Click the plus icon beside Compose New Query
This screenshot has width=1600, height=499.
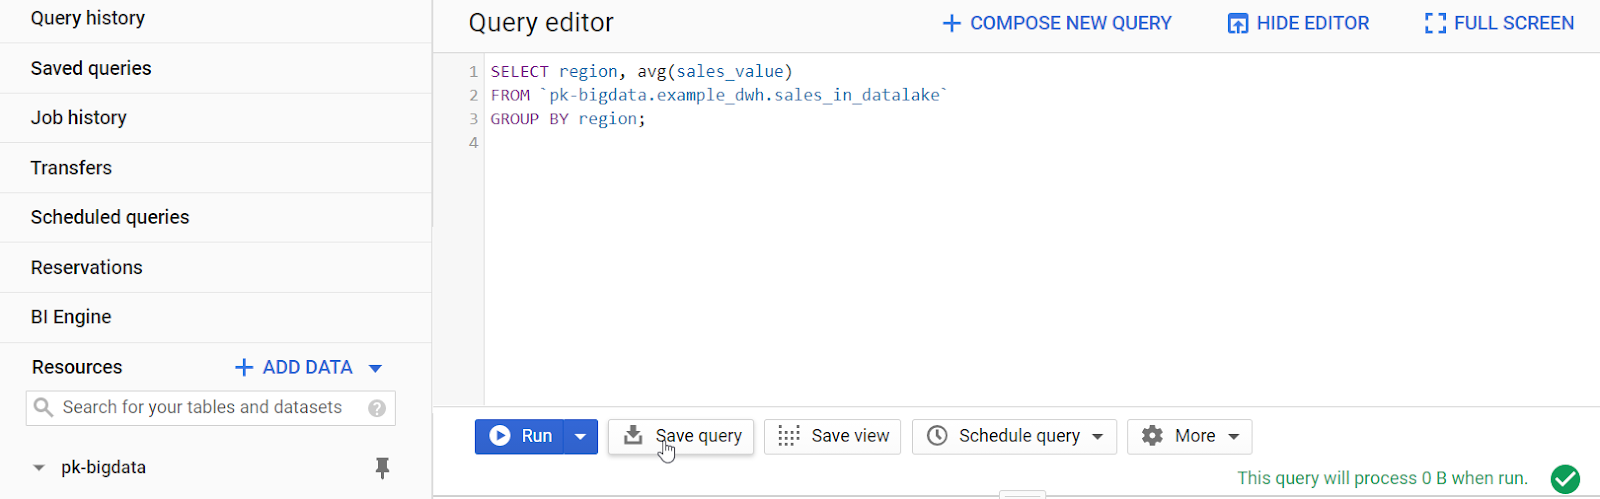click(x=951, y=23)
